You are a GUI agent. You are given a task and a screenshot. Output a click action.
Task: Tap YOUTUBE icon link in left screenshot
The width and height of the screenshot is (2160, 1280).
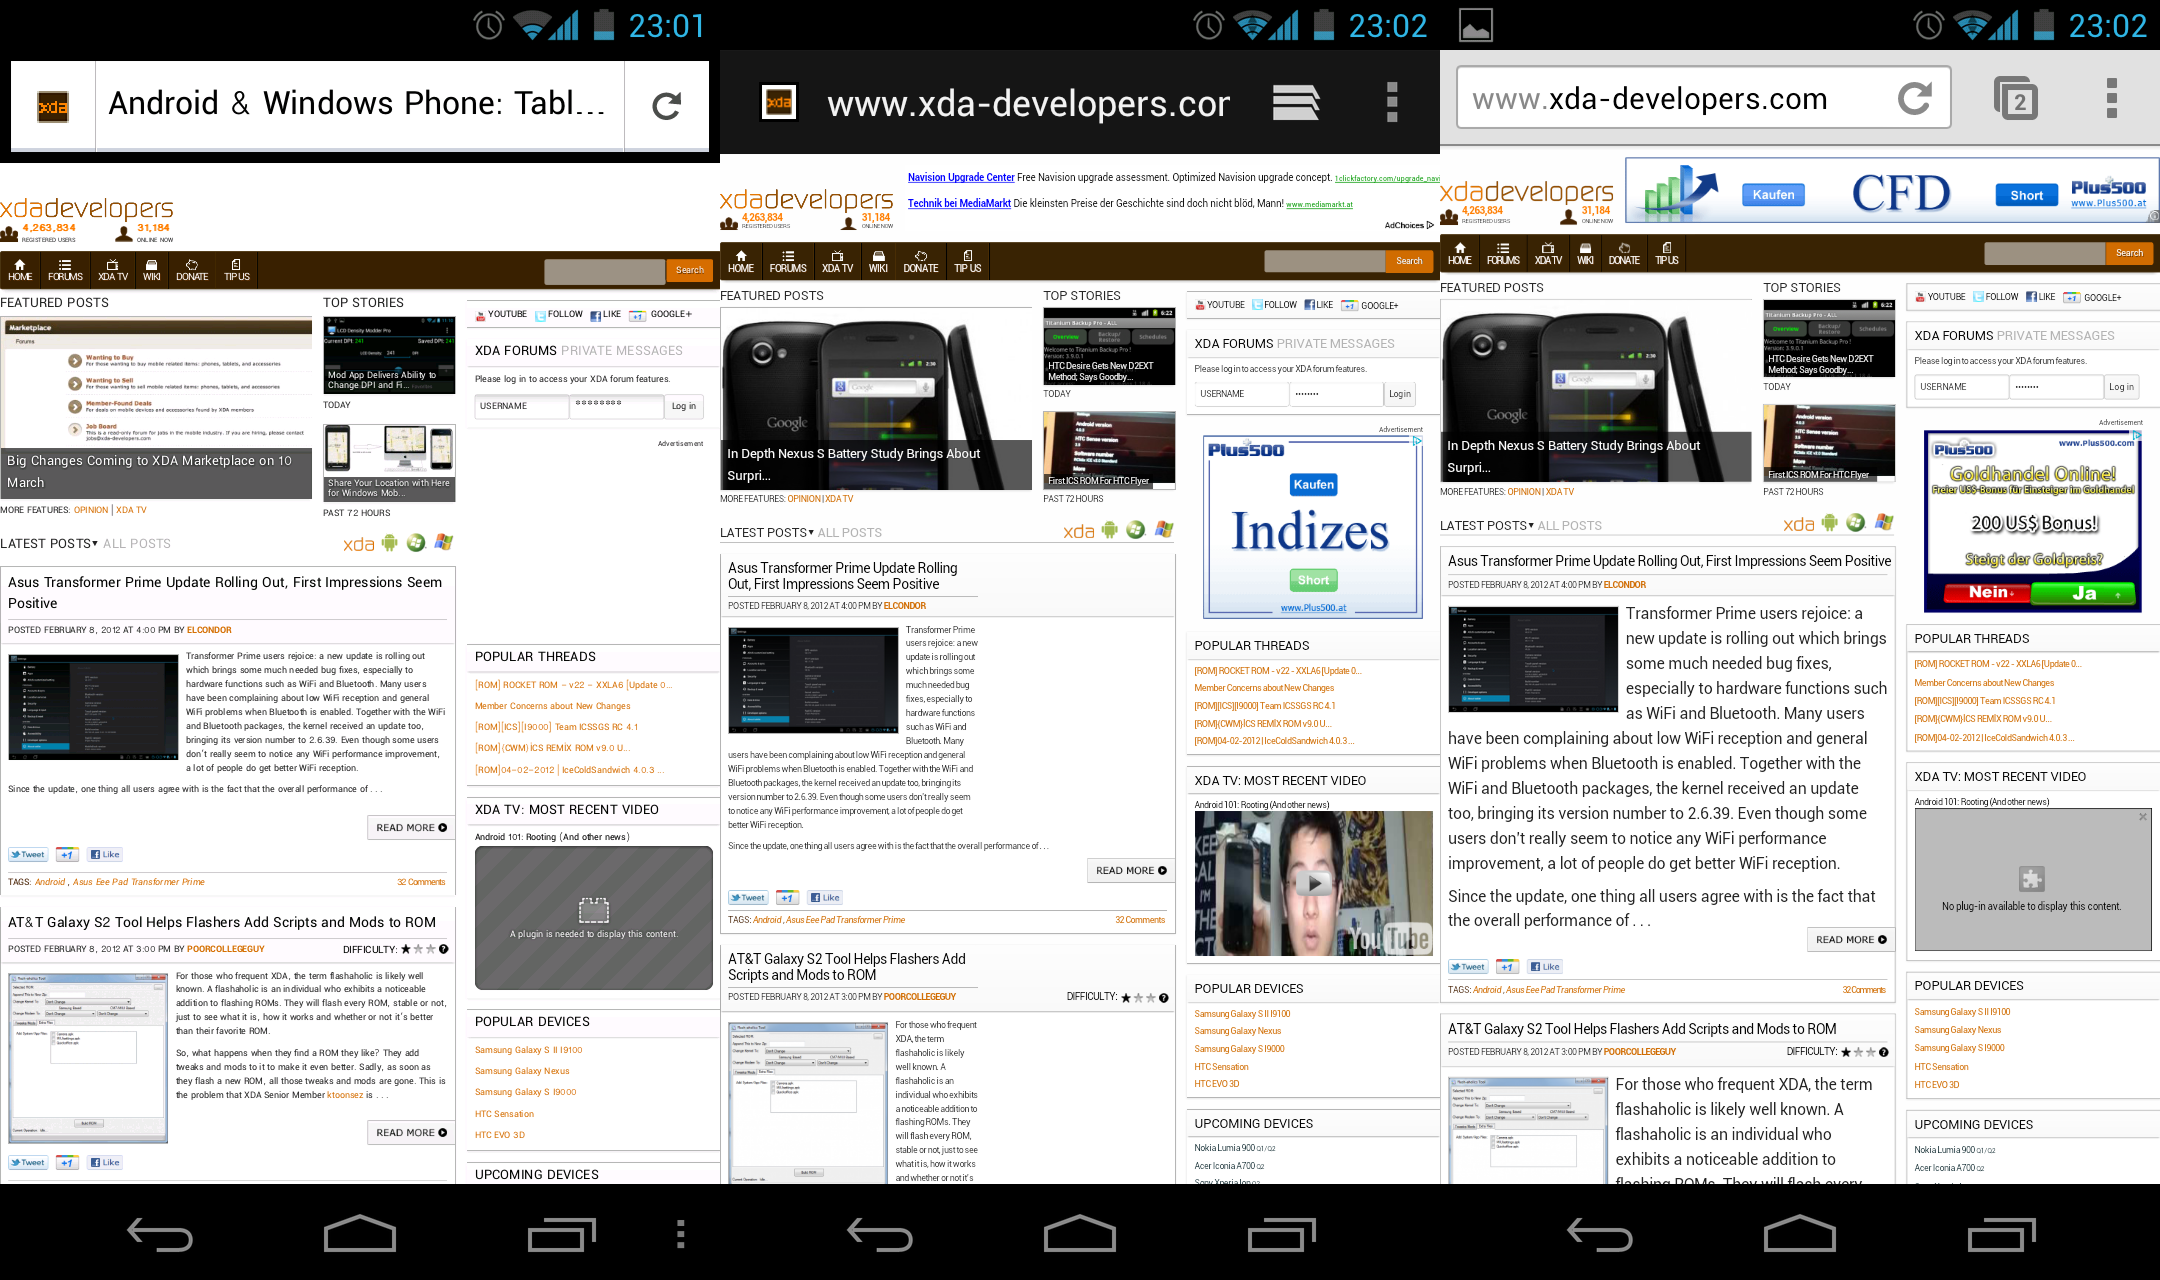coord(501,314)
